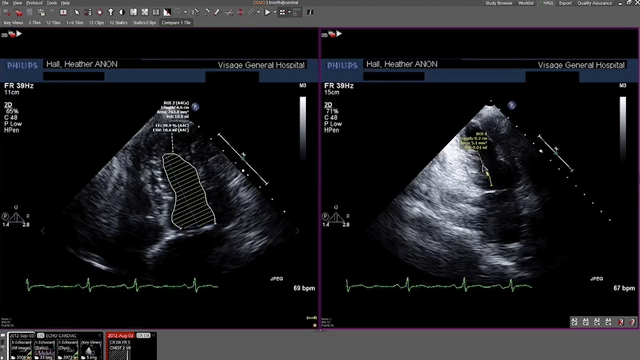Click the Quality Assurance button

594,3
